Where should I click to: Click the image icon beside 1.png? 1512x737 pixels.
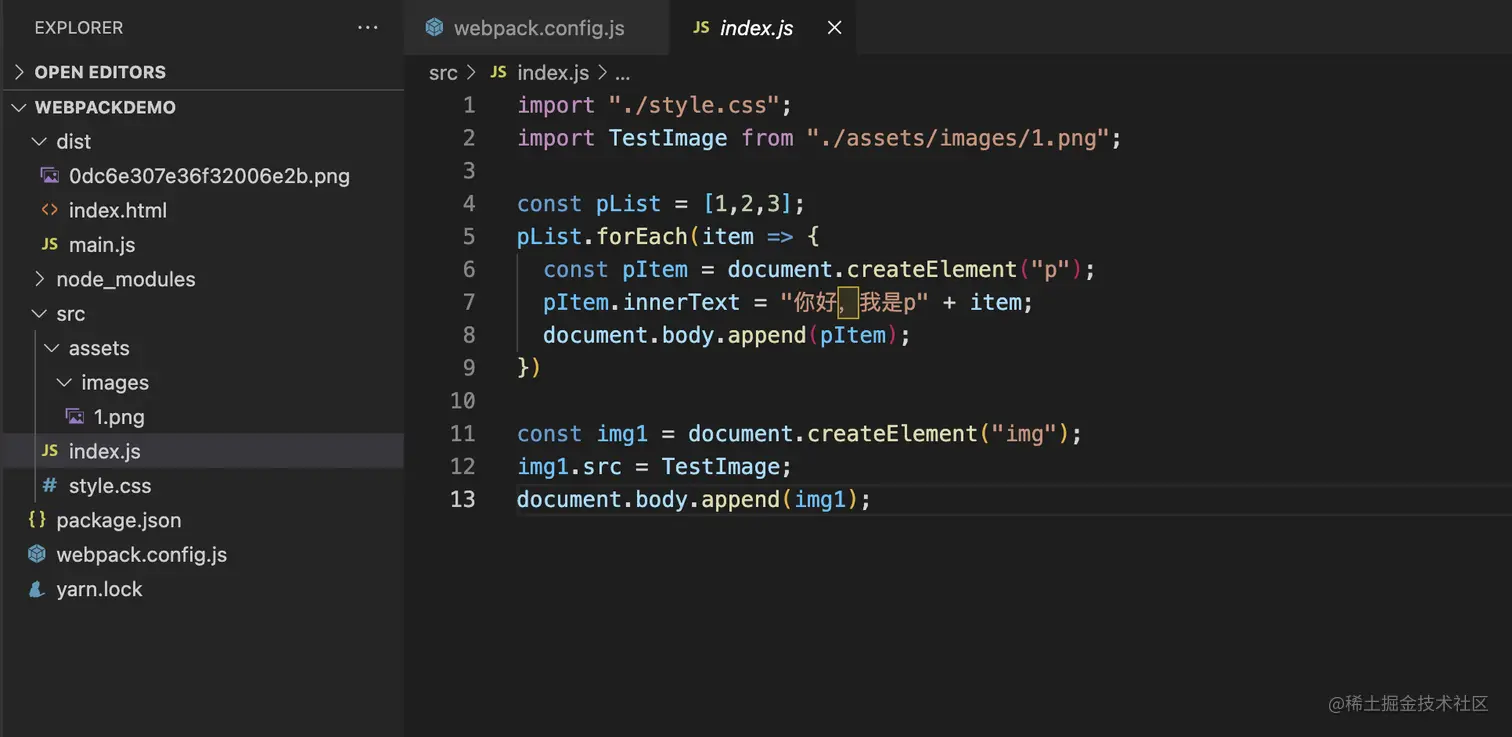(x=74, y=417)
